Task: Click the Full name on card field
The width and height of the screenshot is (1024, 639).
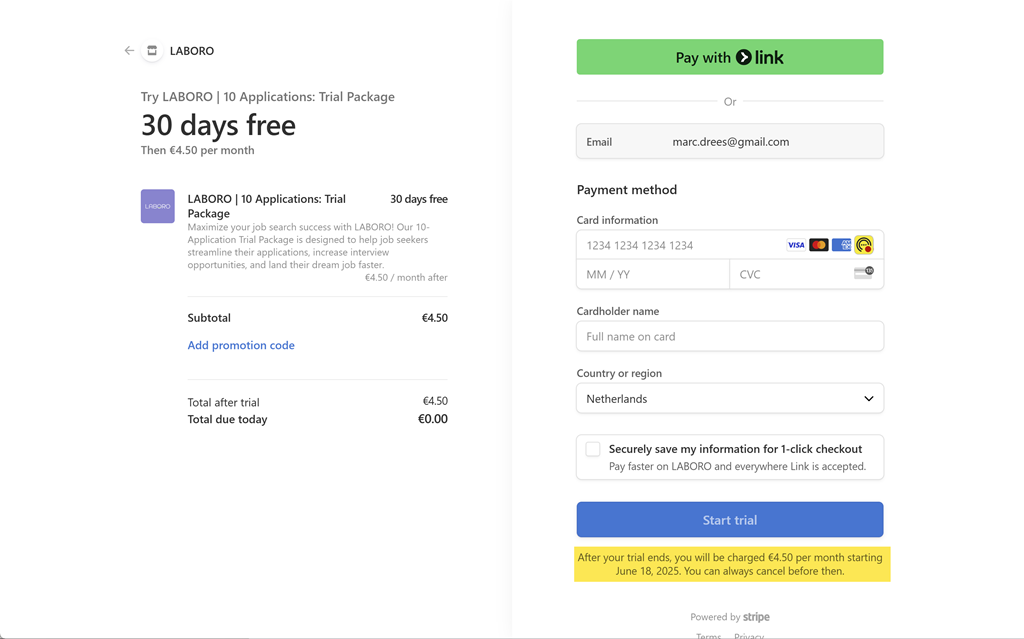Action: (x=729, y=337)
